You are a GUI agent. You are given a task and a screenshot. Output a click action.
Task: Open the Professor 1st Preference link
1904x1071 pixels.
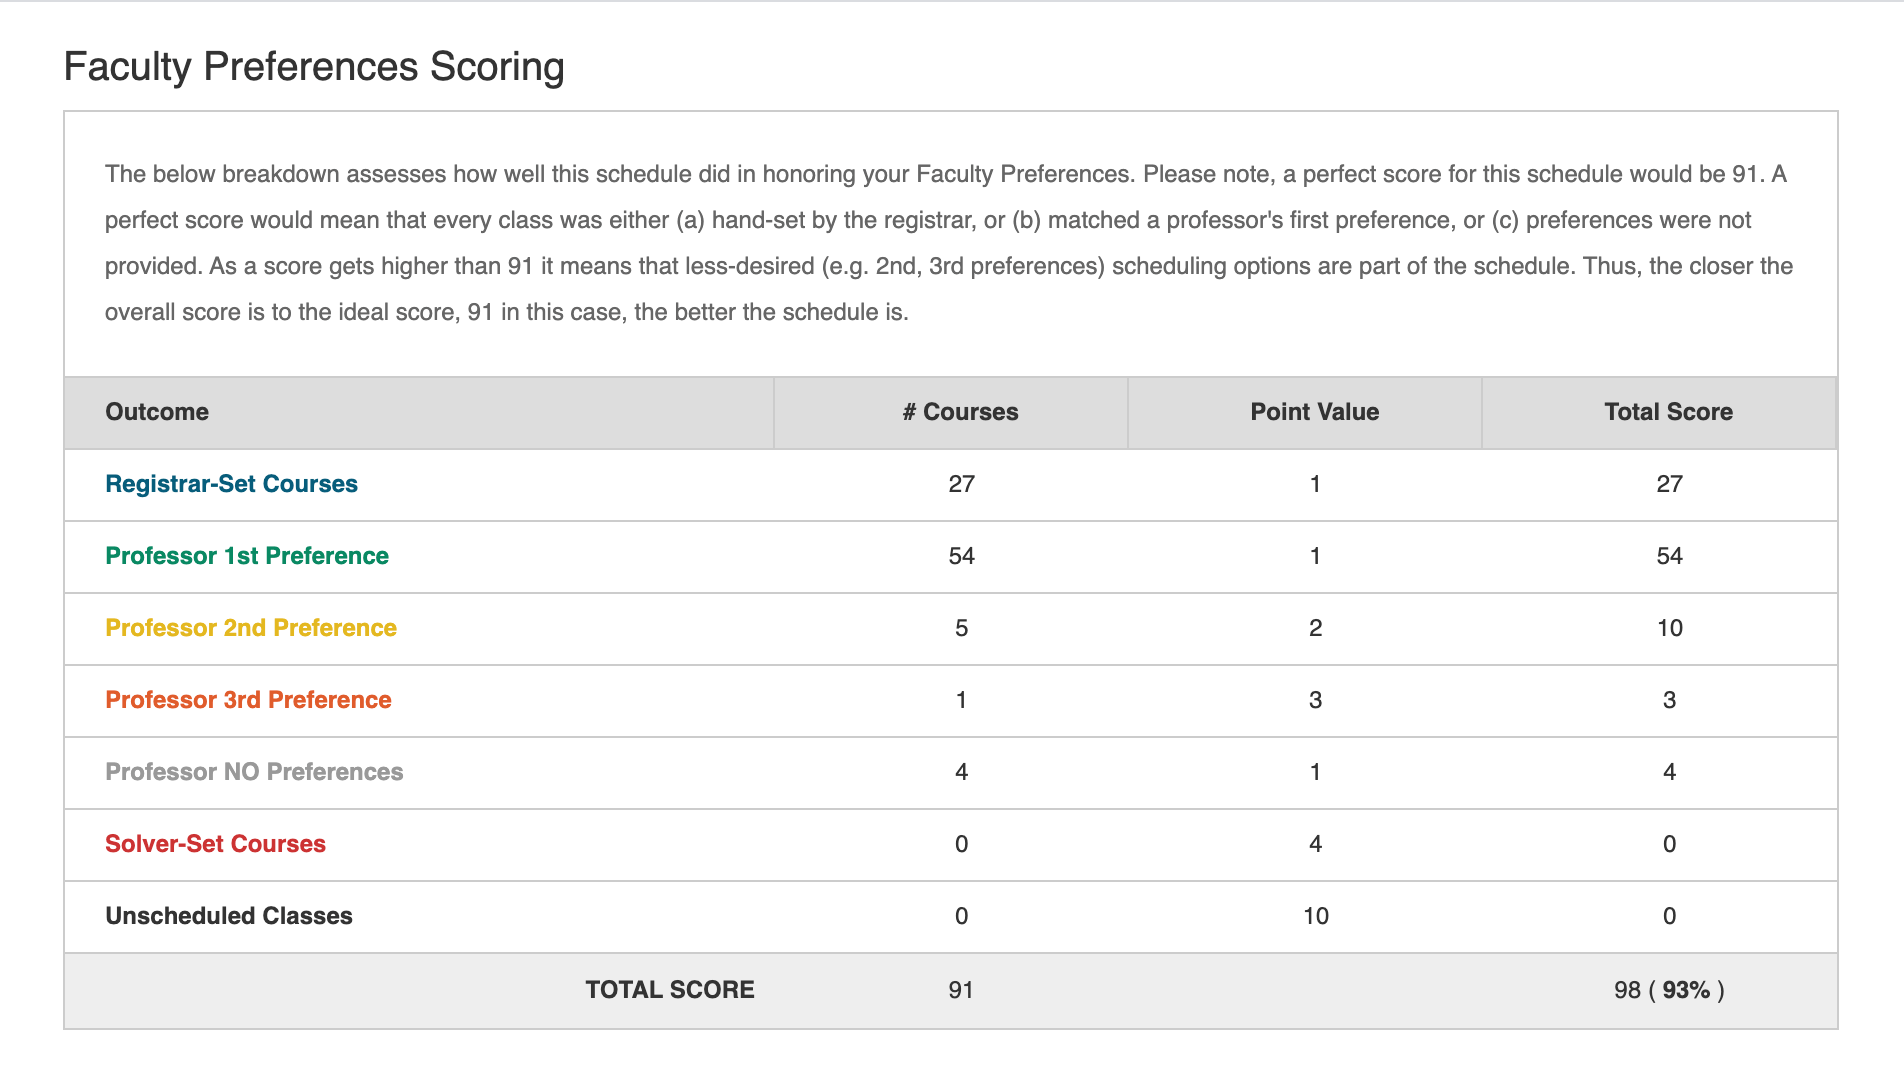tap(247, 556)
